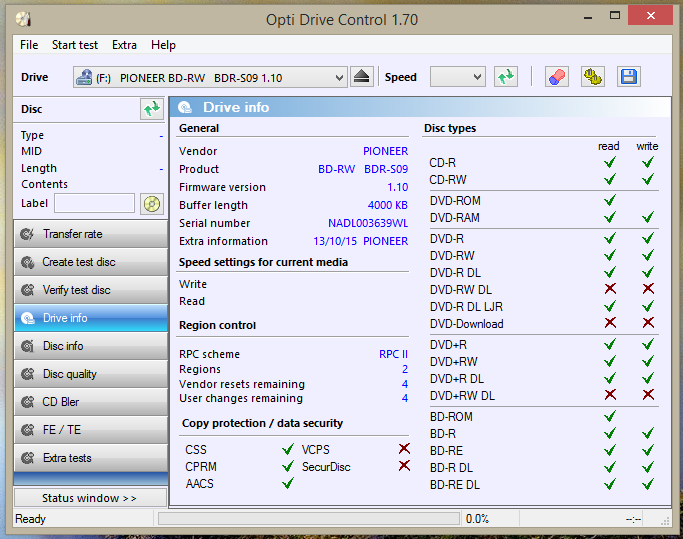Click the RPC II scheme value
This screenshot has height=539, width=683.
pos(393,354)
